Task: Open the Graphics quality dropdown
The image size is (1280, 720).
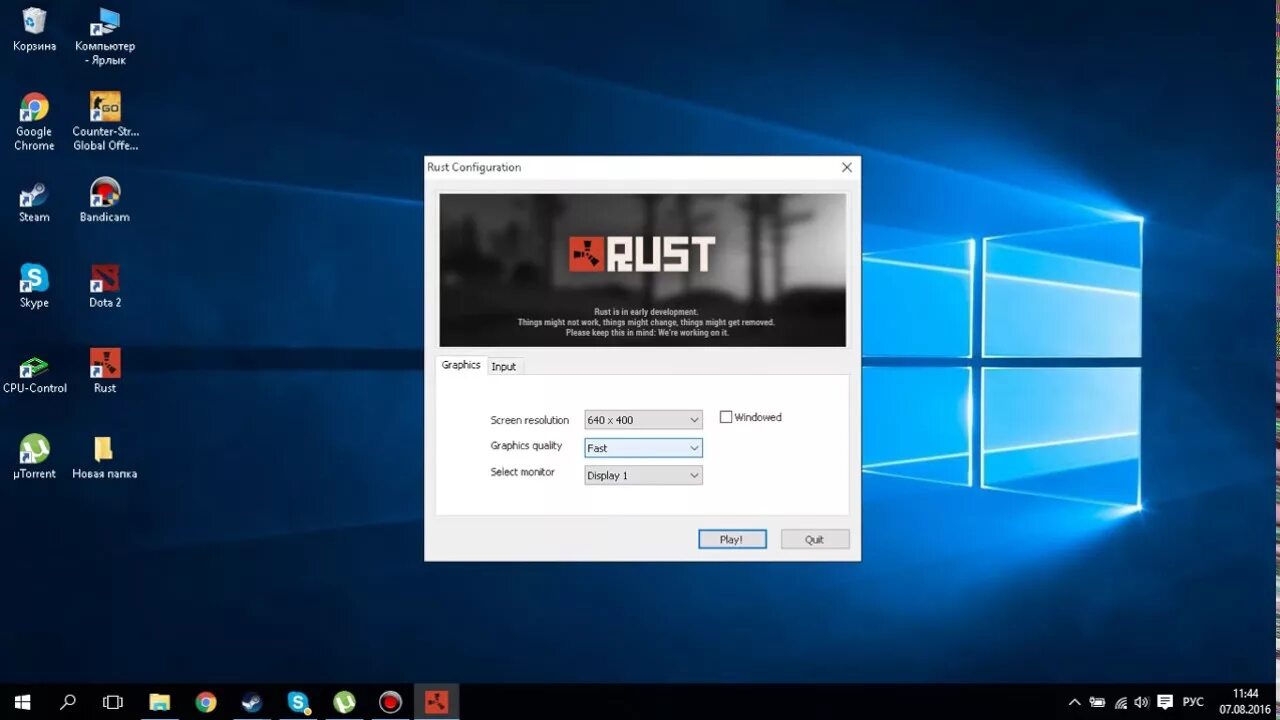Action: [x=643, y=448]
